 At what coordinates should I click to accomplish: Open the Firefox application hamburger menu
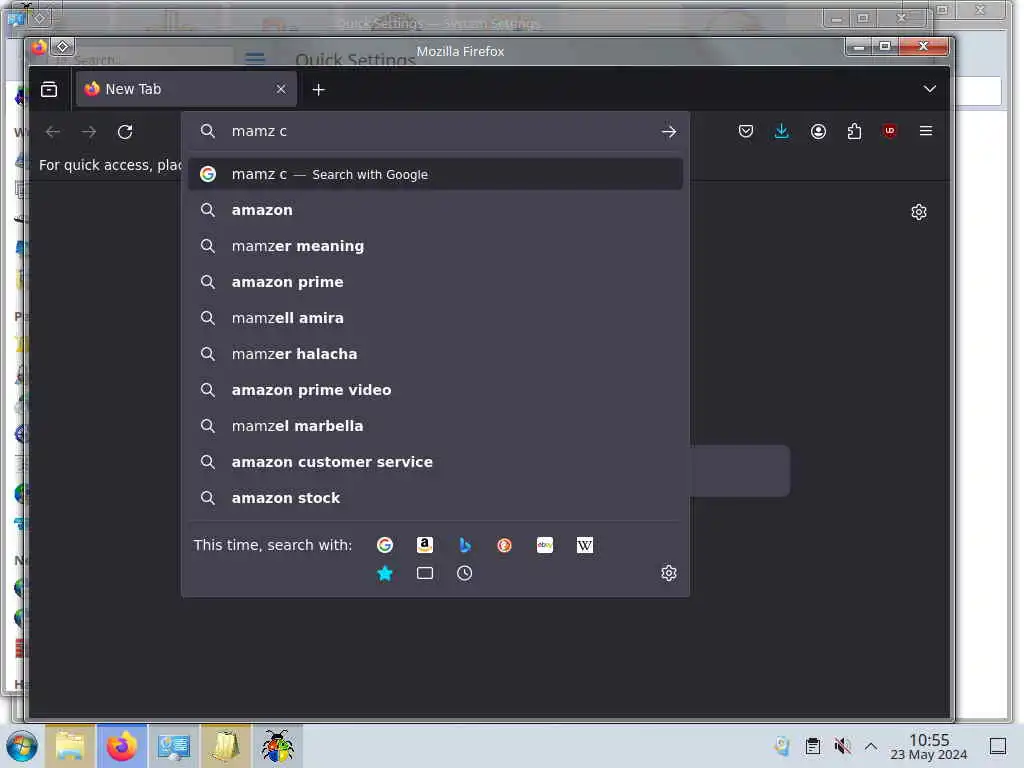pyautogui.click(x=925, y=131)
